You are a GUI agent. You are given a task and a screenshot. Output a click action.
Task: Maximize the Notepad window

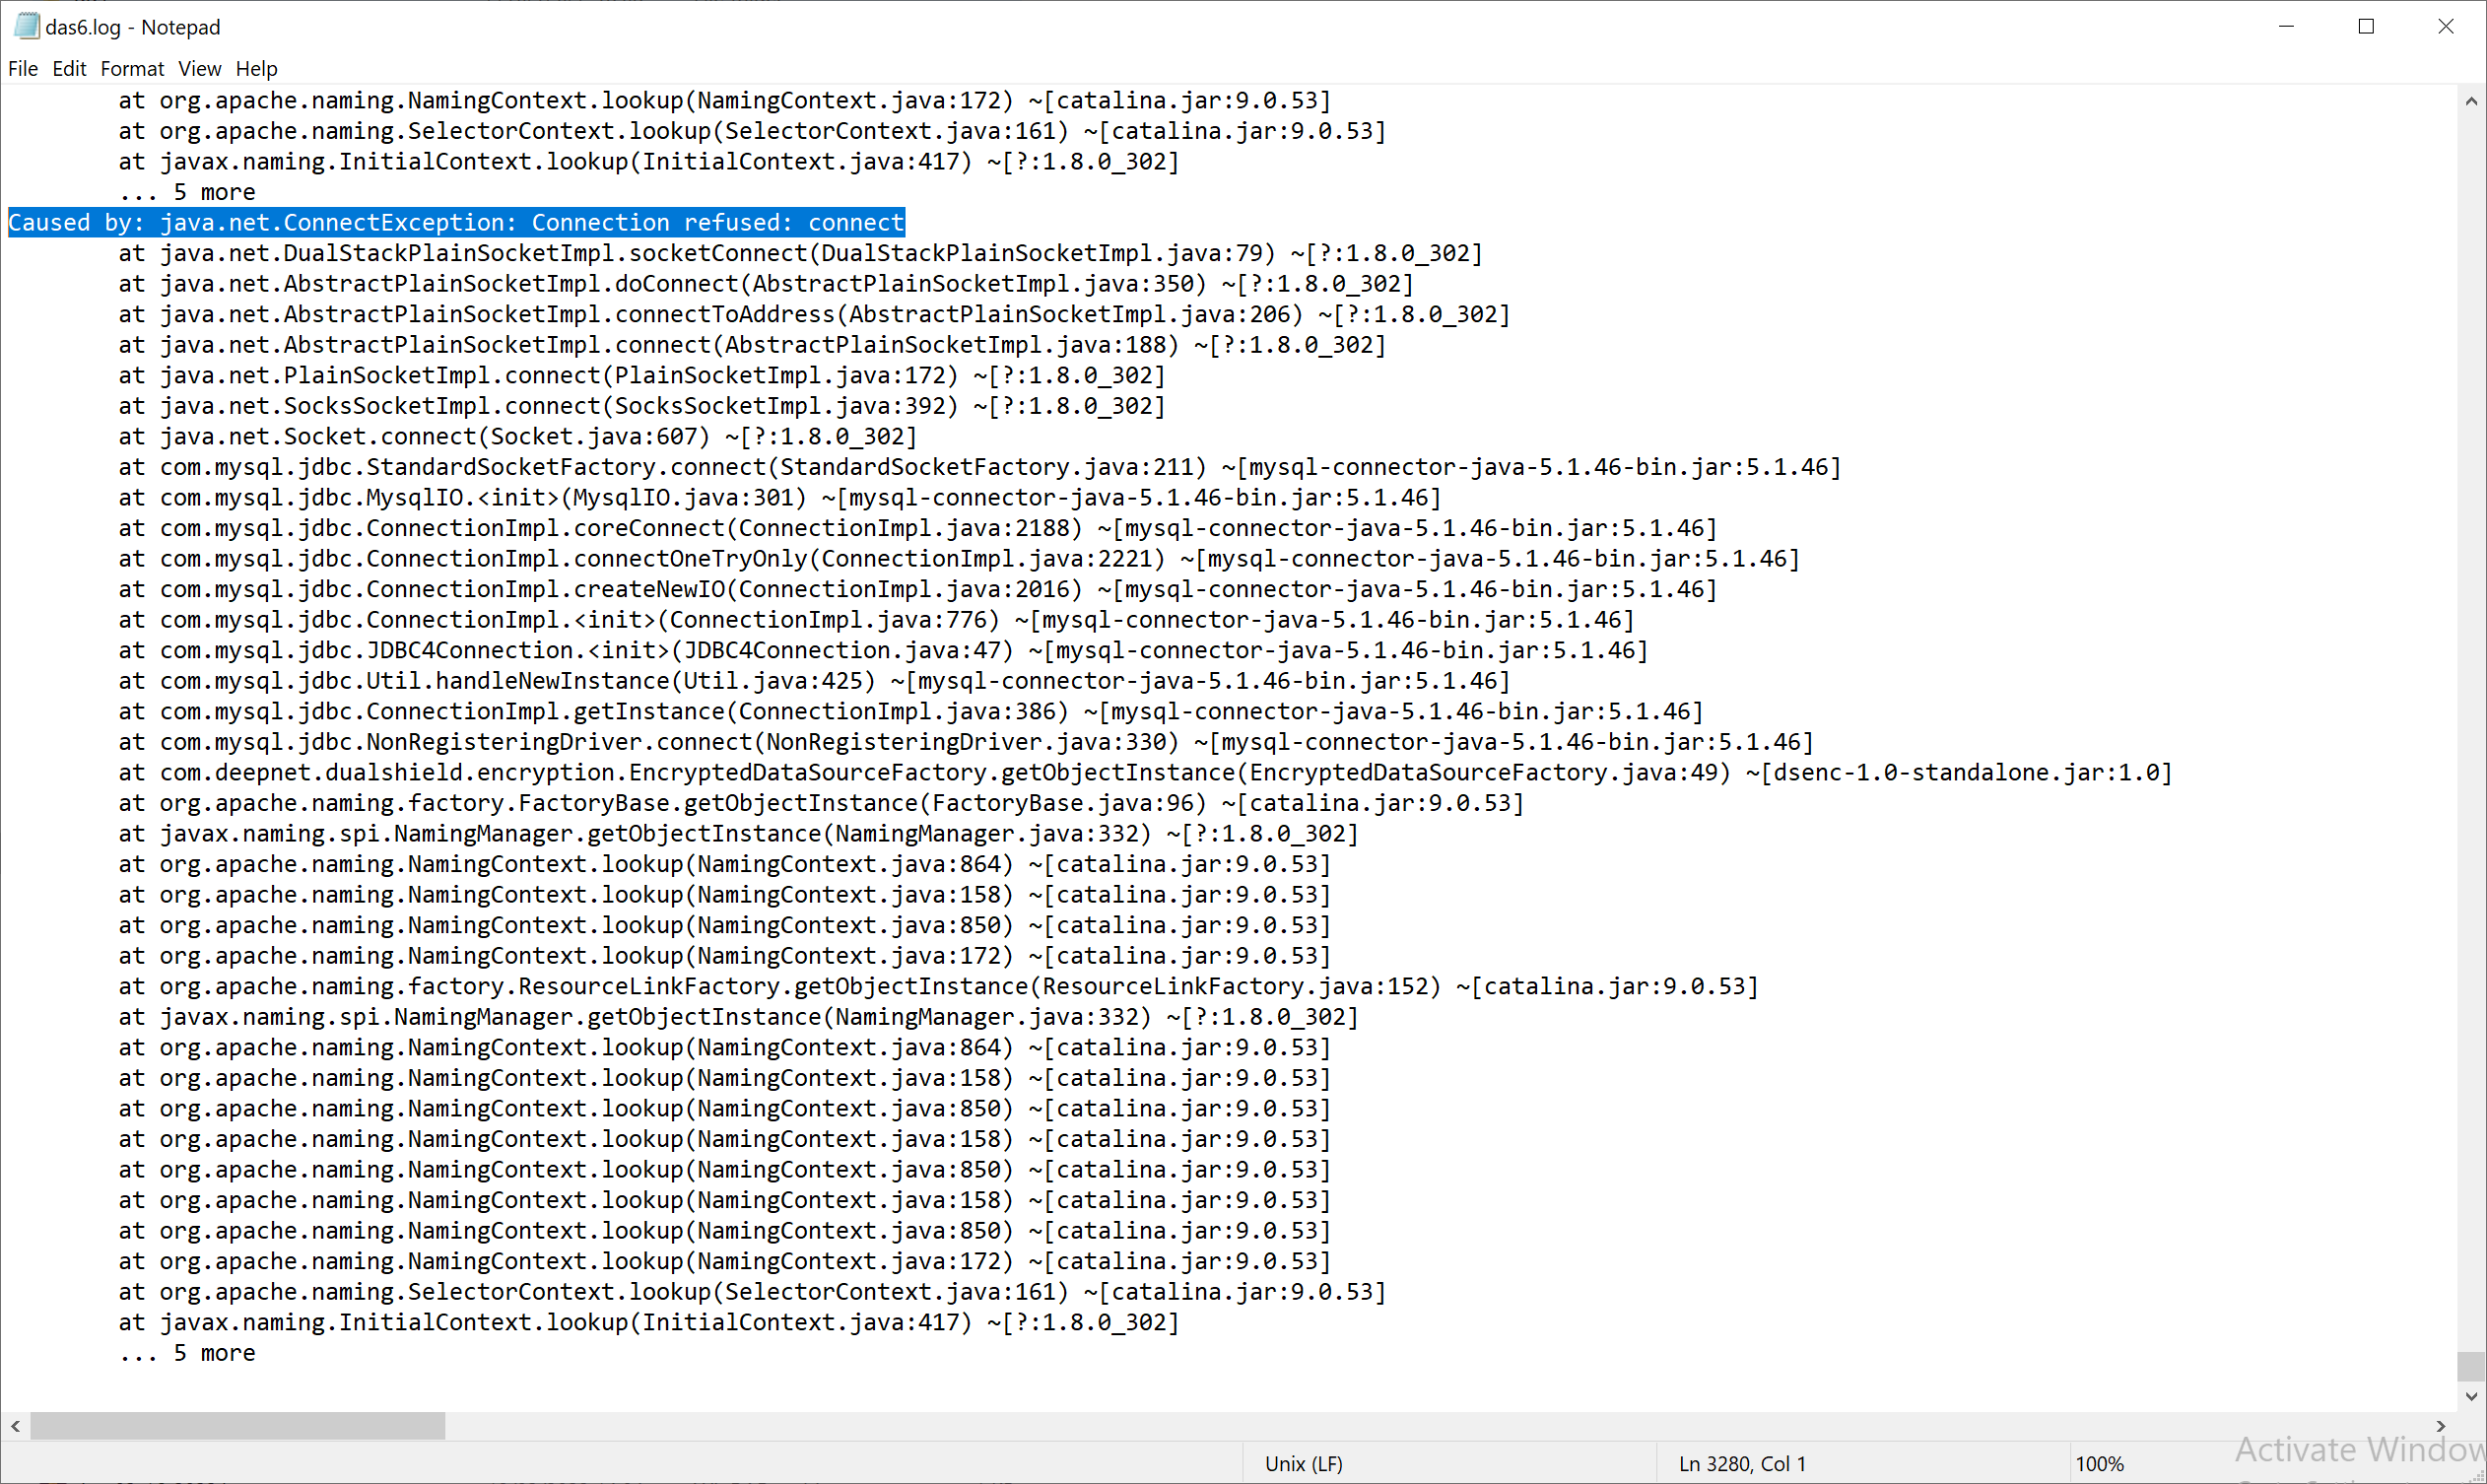coord(2366,26)
